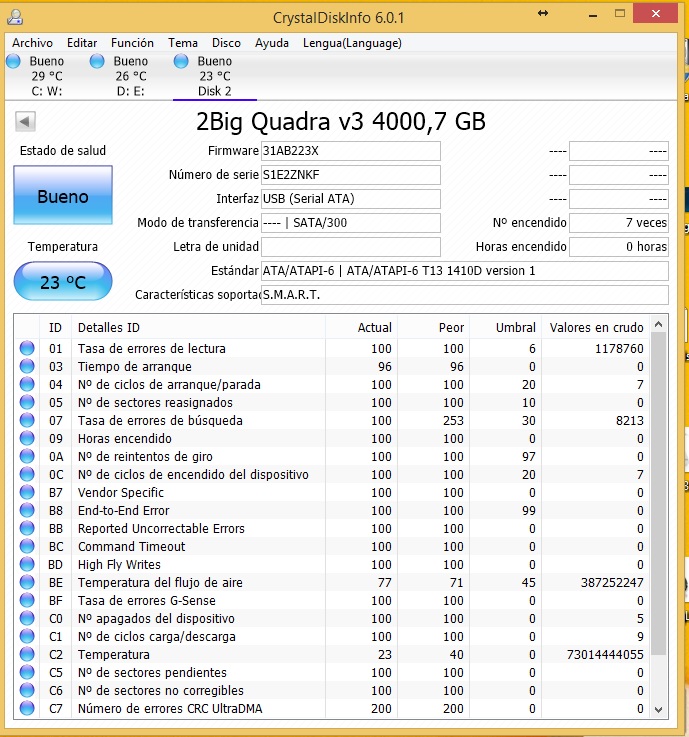This screenshot has height=737, width=689.
Task: Open the Editar menu
Action: pyautogui.click(x=82, y=43)
